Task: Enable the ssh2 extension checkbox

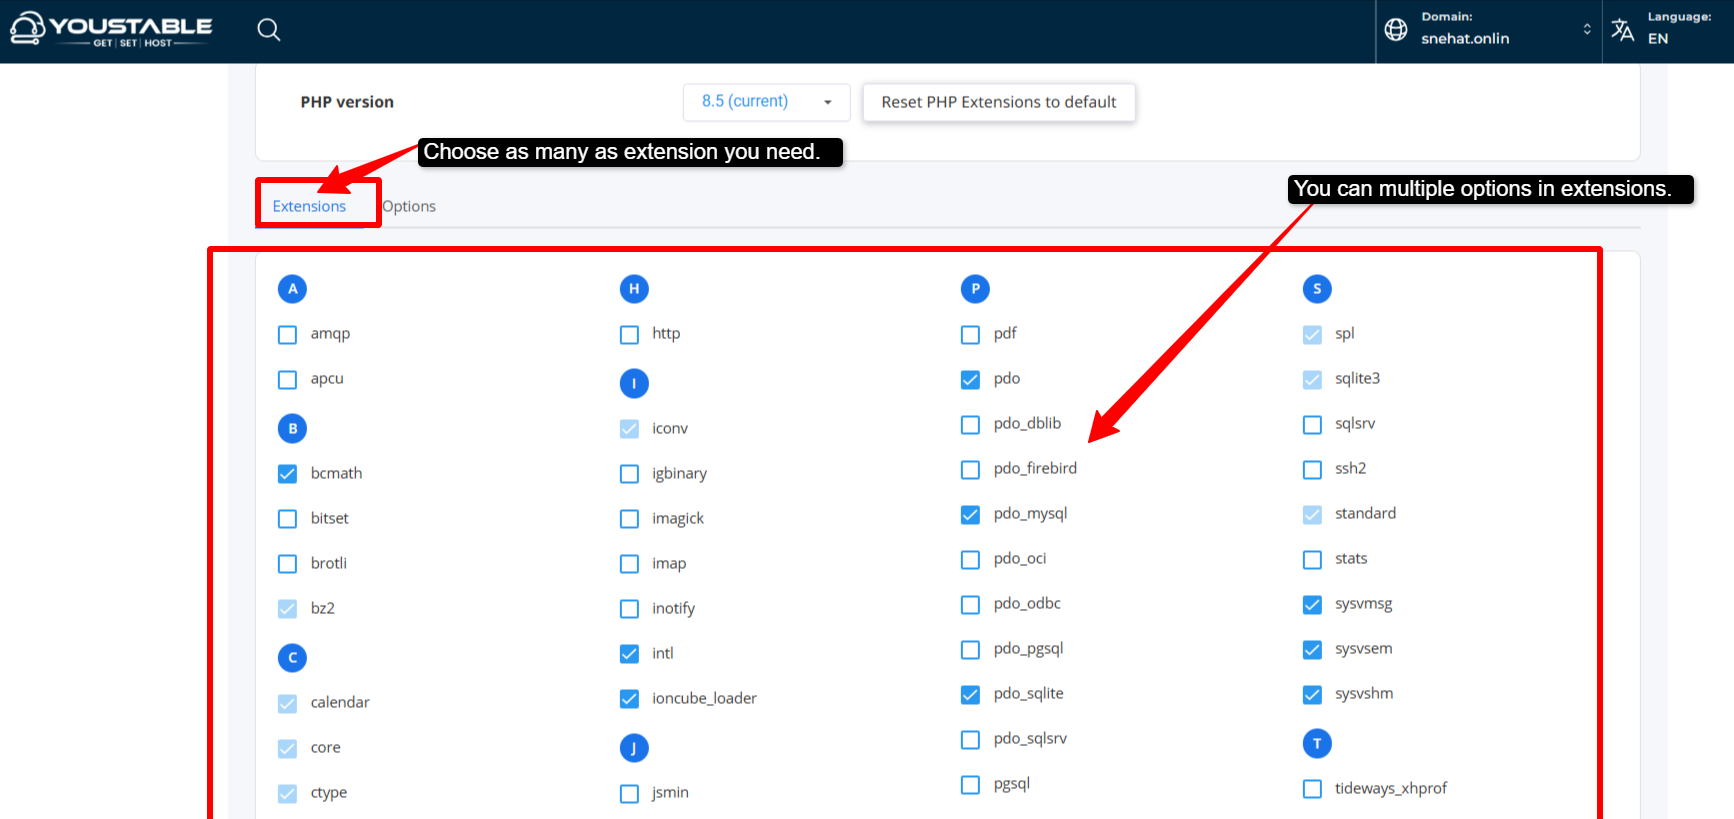Action: pos(1312,469)
